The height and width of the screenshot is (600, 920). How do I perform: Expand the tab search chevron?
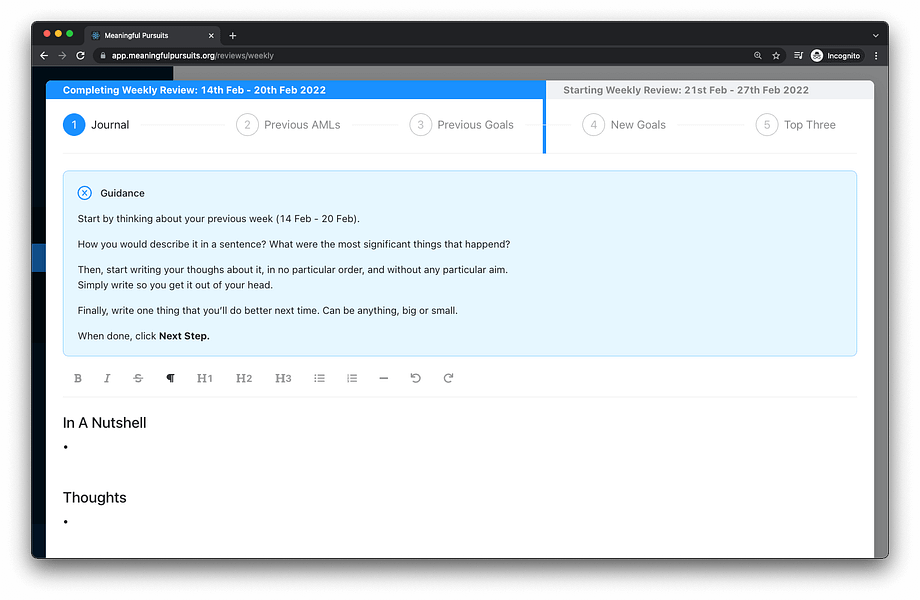coord(875,36)
